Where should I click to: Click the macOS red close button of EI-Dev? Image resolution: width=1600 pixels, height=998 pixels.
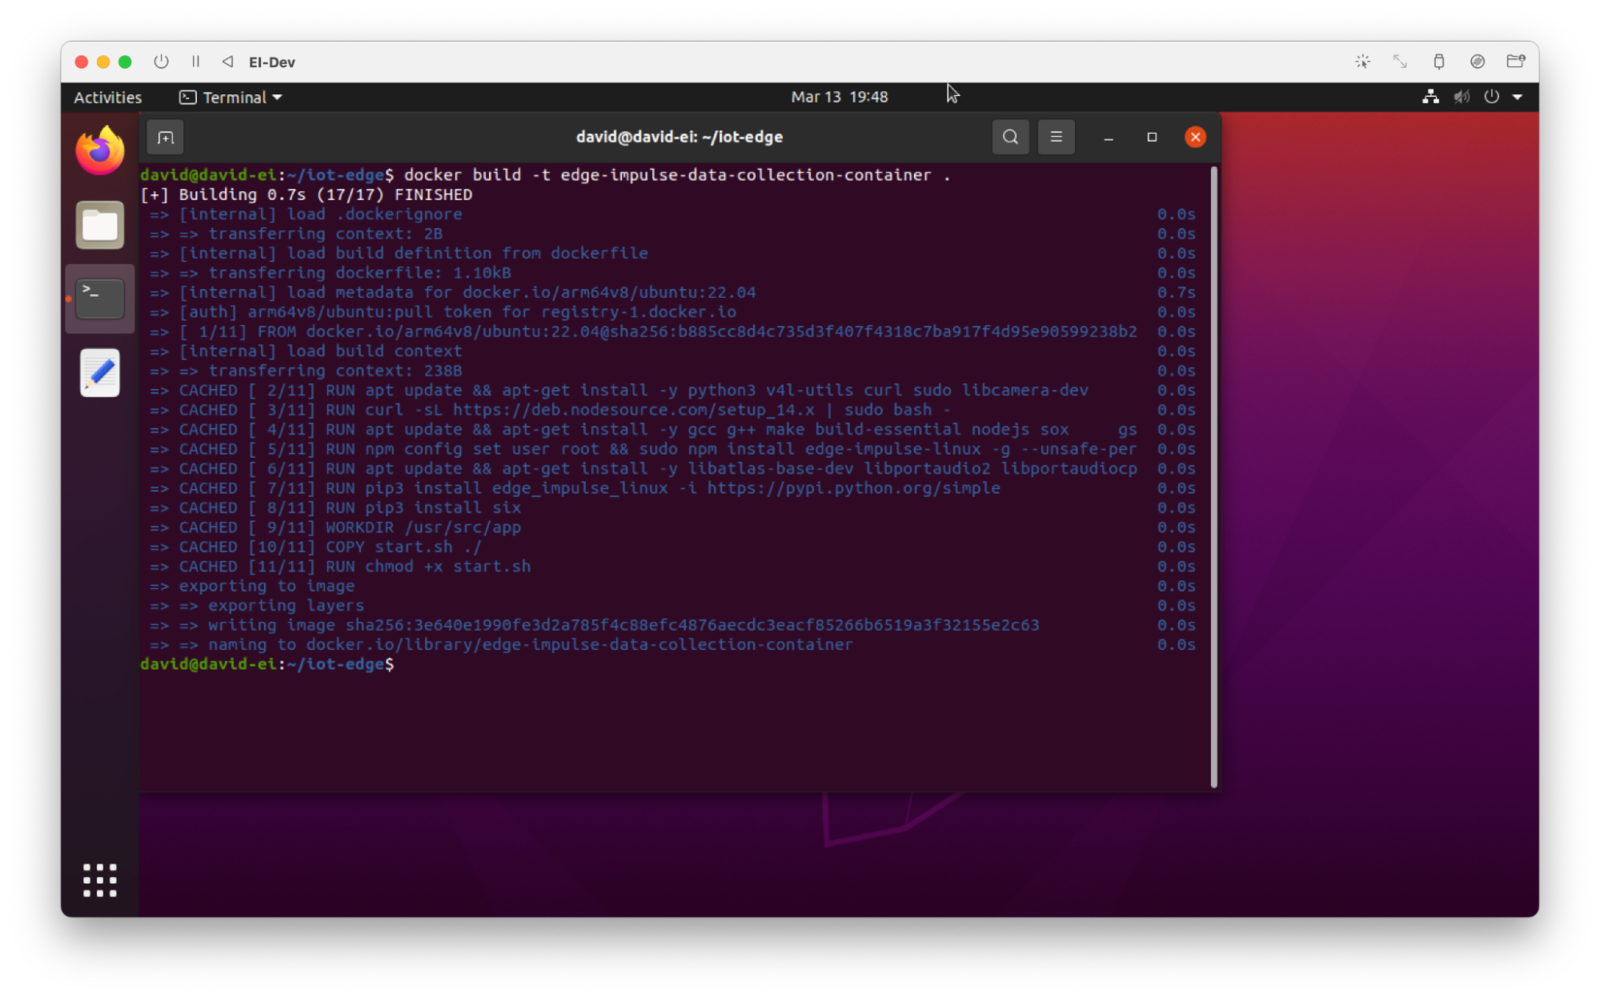pyautogui.click(x=82, y=62)
